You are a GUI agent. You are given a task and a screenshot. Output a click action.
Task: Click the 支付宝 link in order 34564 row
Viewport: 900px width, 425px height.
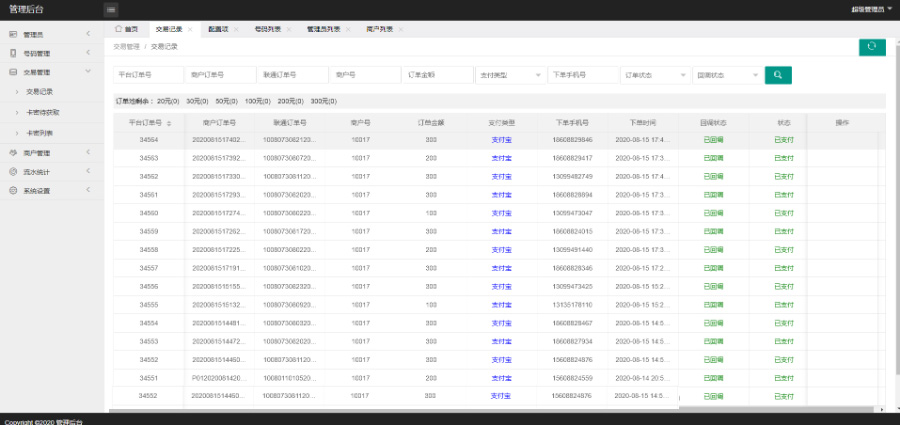(501, 140)
